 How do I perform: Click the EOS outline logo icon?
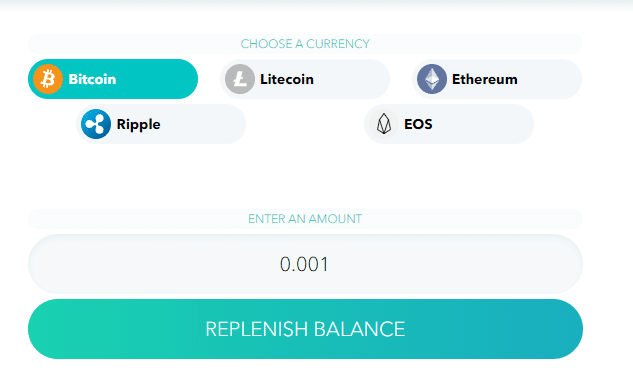[384, 124]
